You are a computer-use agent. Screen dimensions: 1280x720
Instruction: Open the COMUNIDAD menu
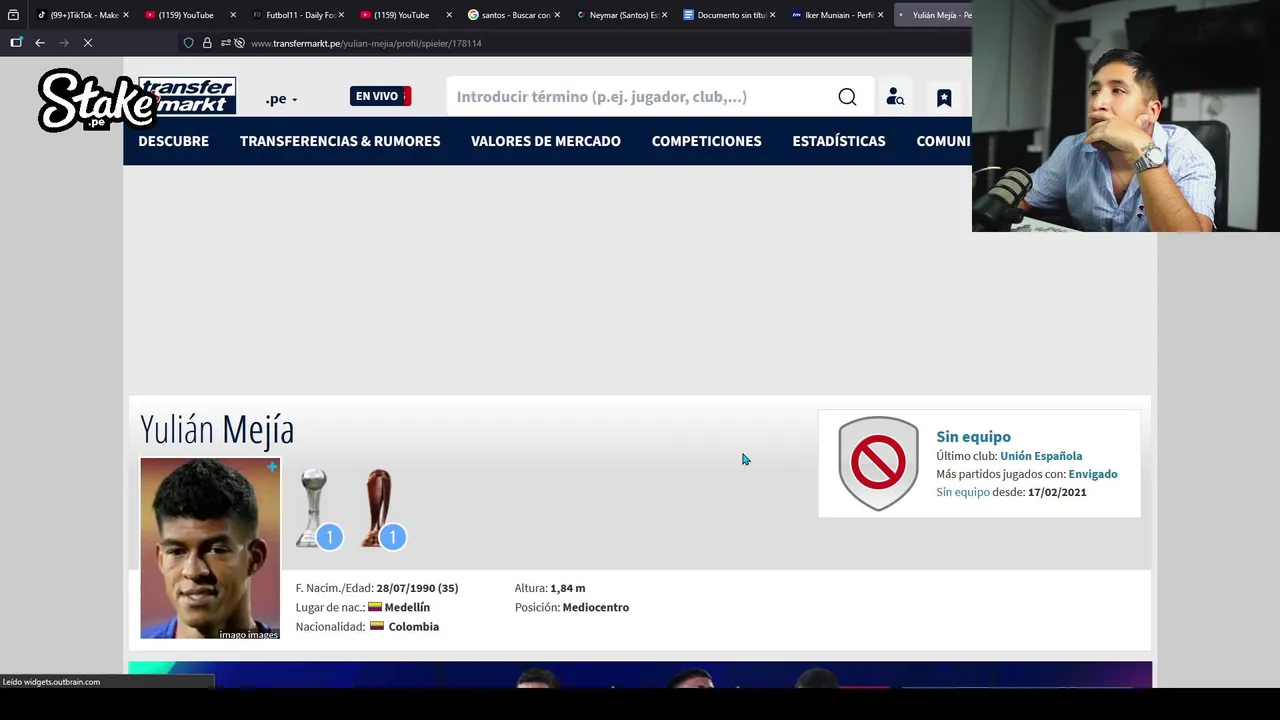pyautogui.click(x=943, y=141)
